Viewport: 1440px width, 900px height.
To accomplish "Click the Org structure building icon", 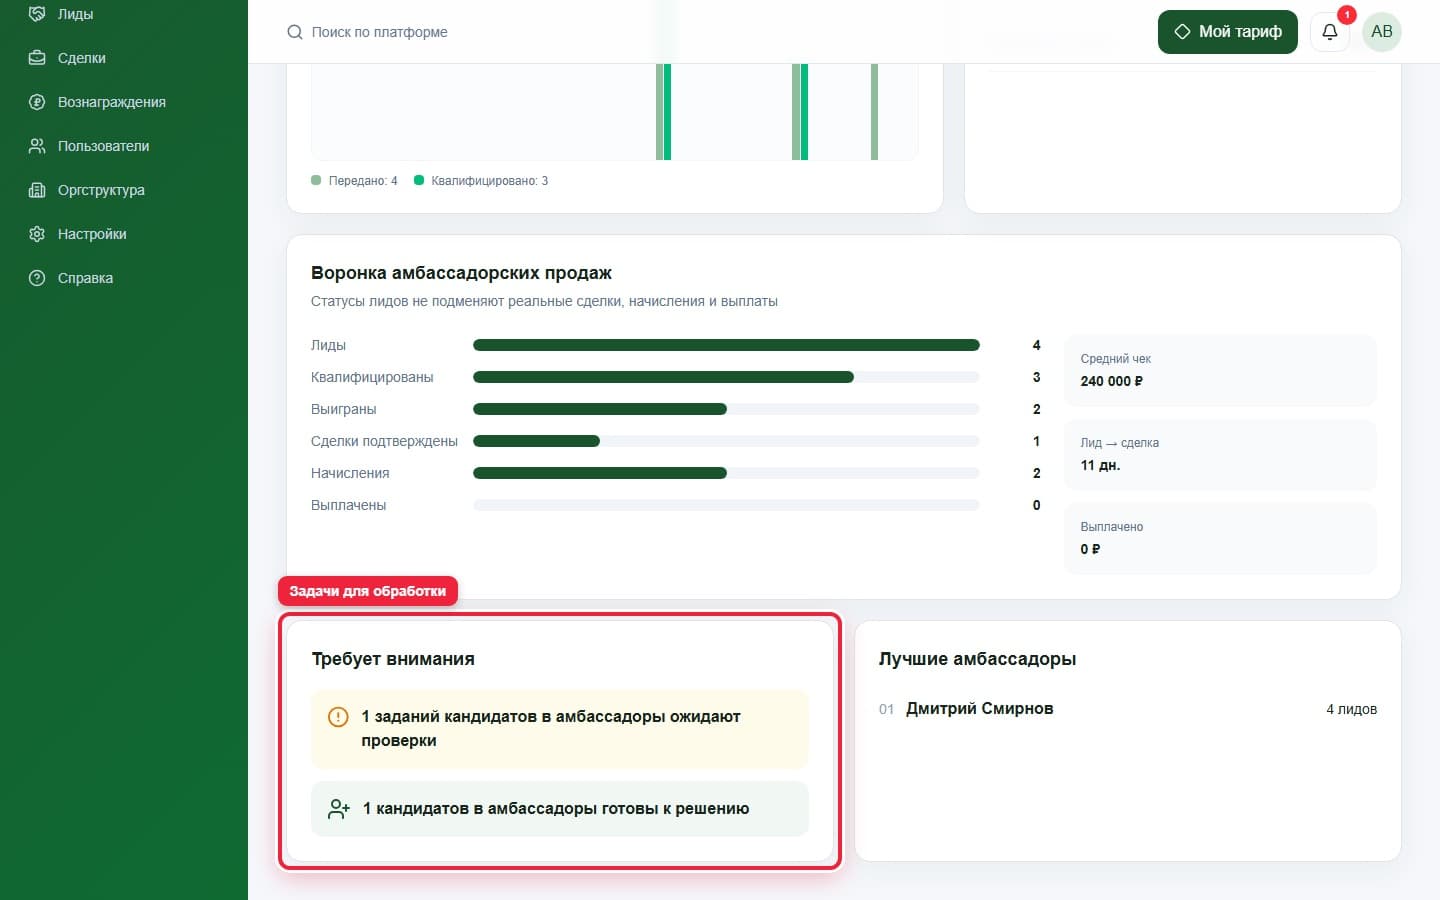I will pos(37,190).
